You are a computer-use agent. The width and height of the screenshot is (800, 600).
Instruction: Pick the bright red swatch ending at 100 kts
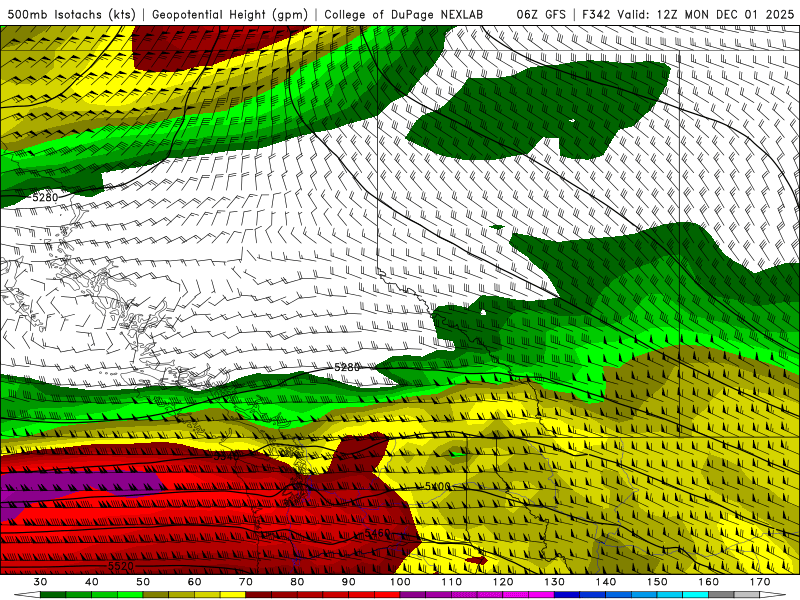tap(387, 595)
